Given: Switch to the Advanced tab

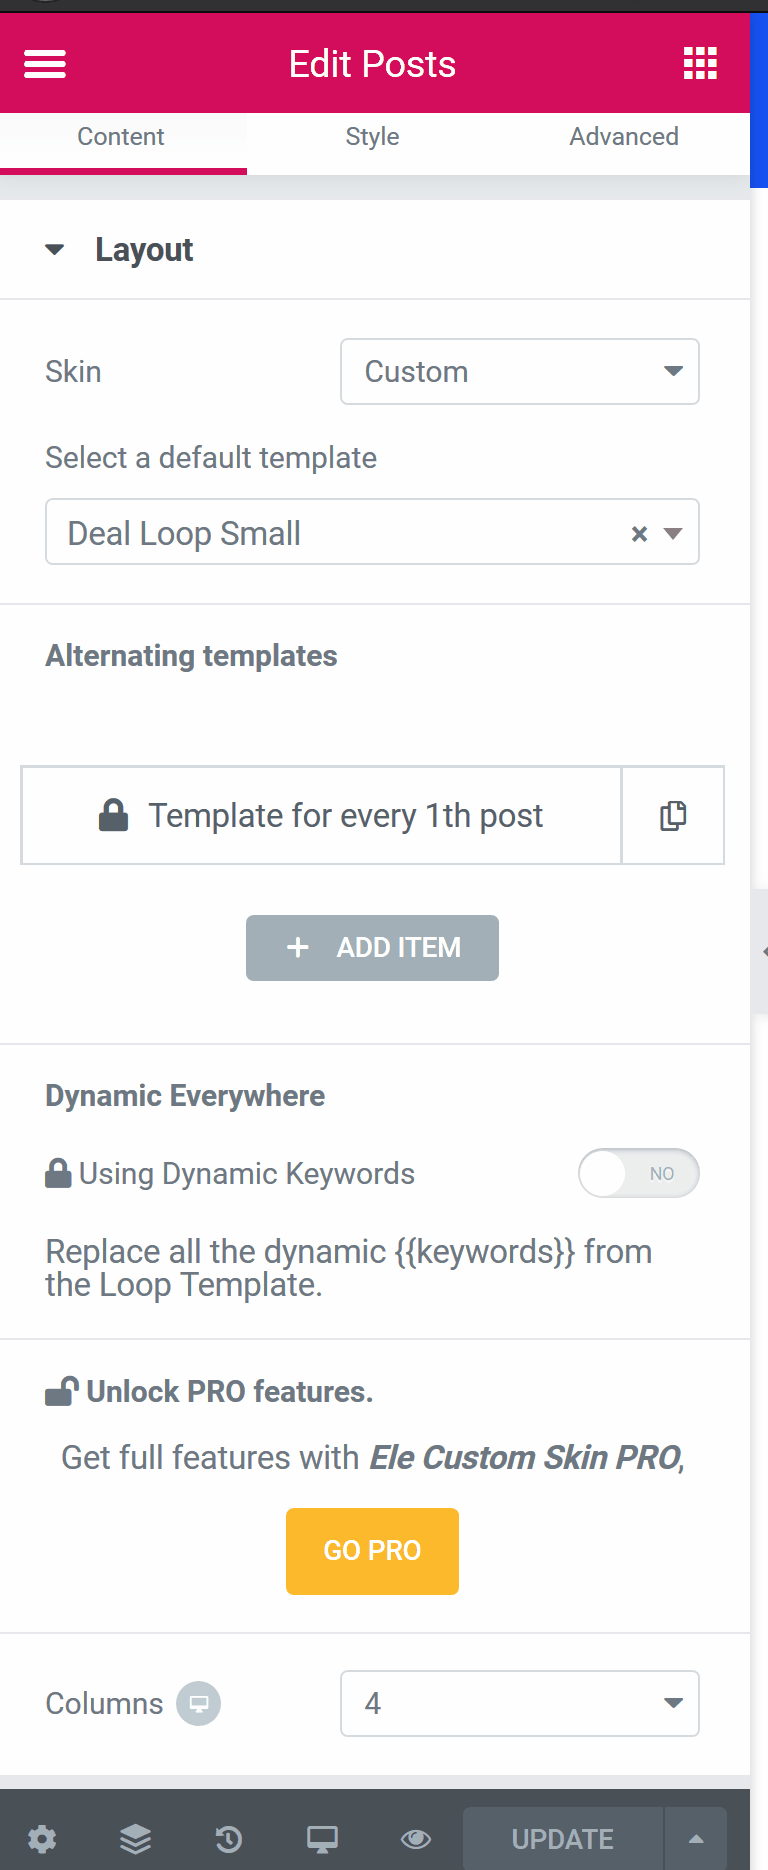Looking at the screenshot, I should (623, 136).
